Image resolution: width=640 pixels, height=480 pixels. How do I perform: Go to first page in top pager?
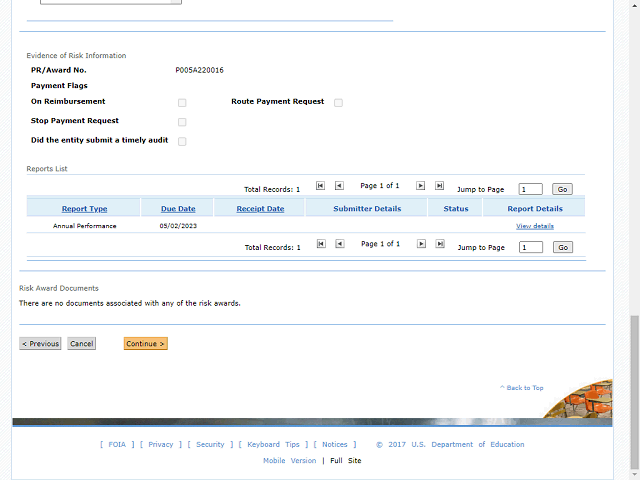(320, 186)
